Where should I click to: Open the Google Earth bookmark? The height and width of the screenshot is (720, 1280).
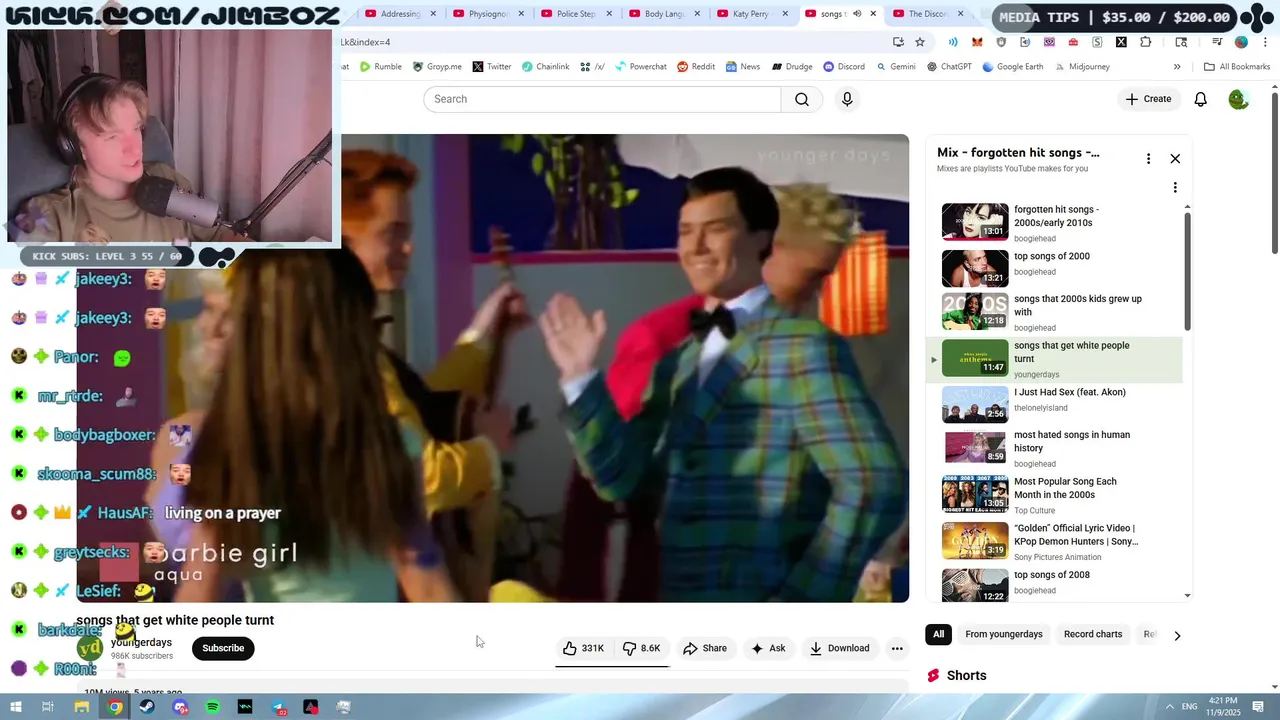click(x=1012, y=67)
